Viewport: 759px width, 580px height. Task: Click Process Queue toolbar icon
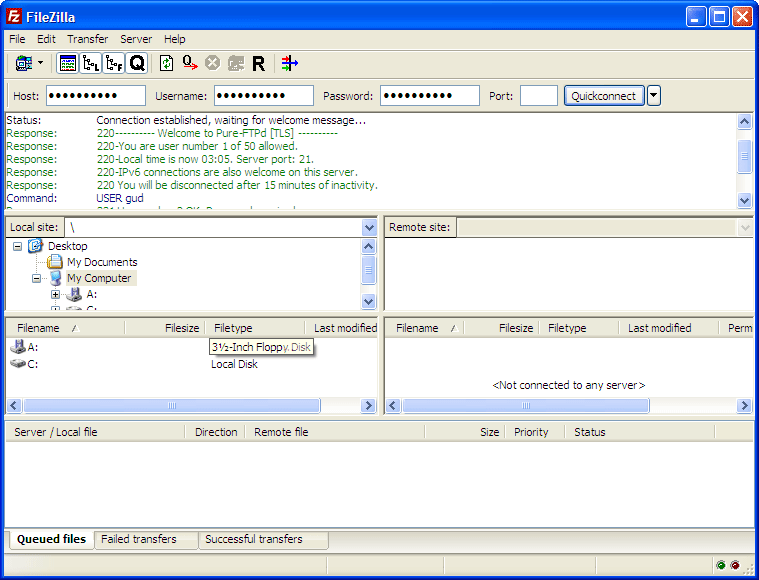[190, 63]
